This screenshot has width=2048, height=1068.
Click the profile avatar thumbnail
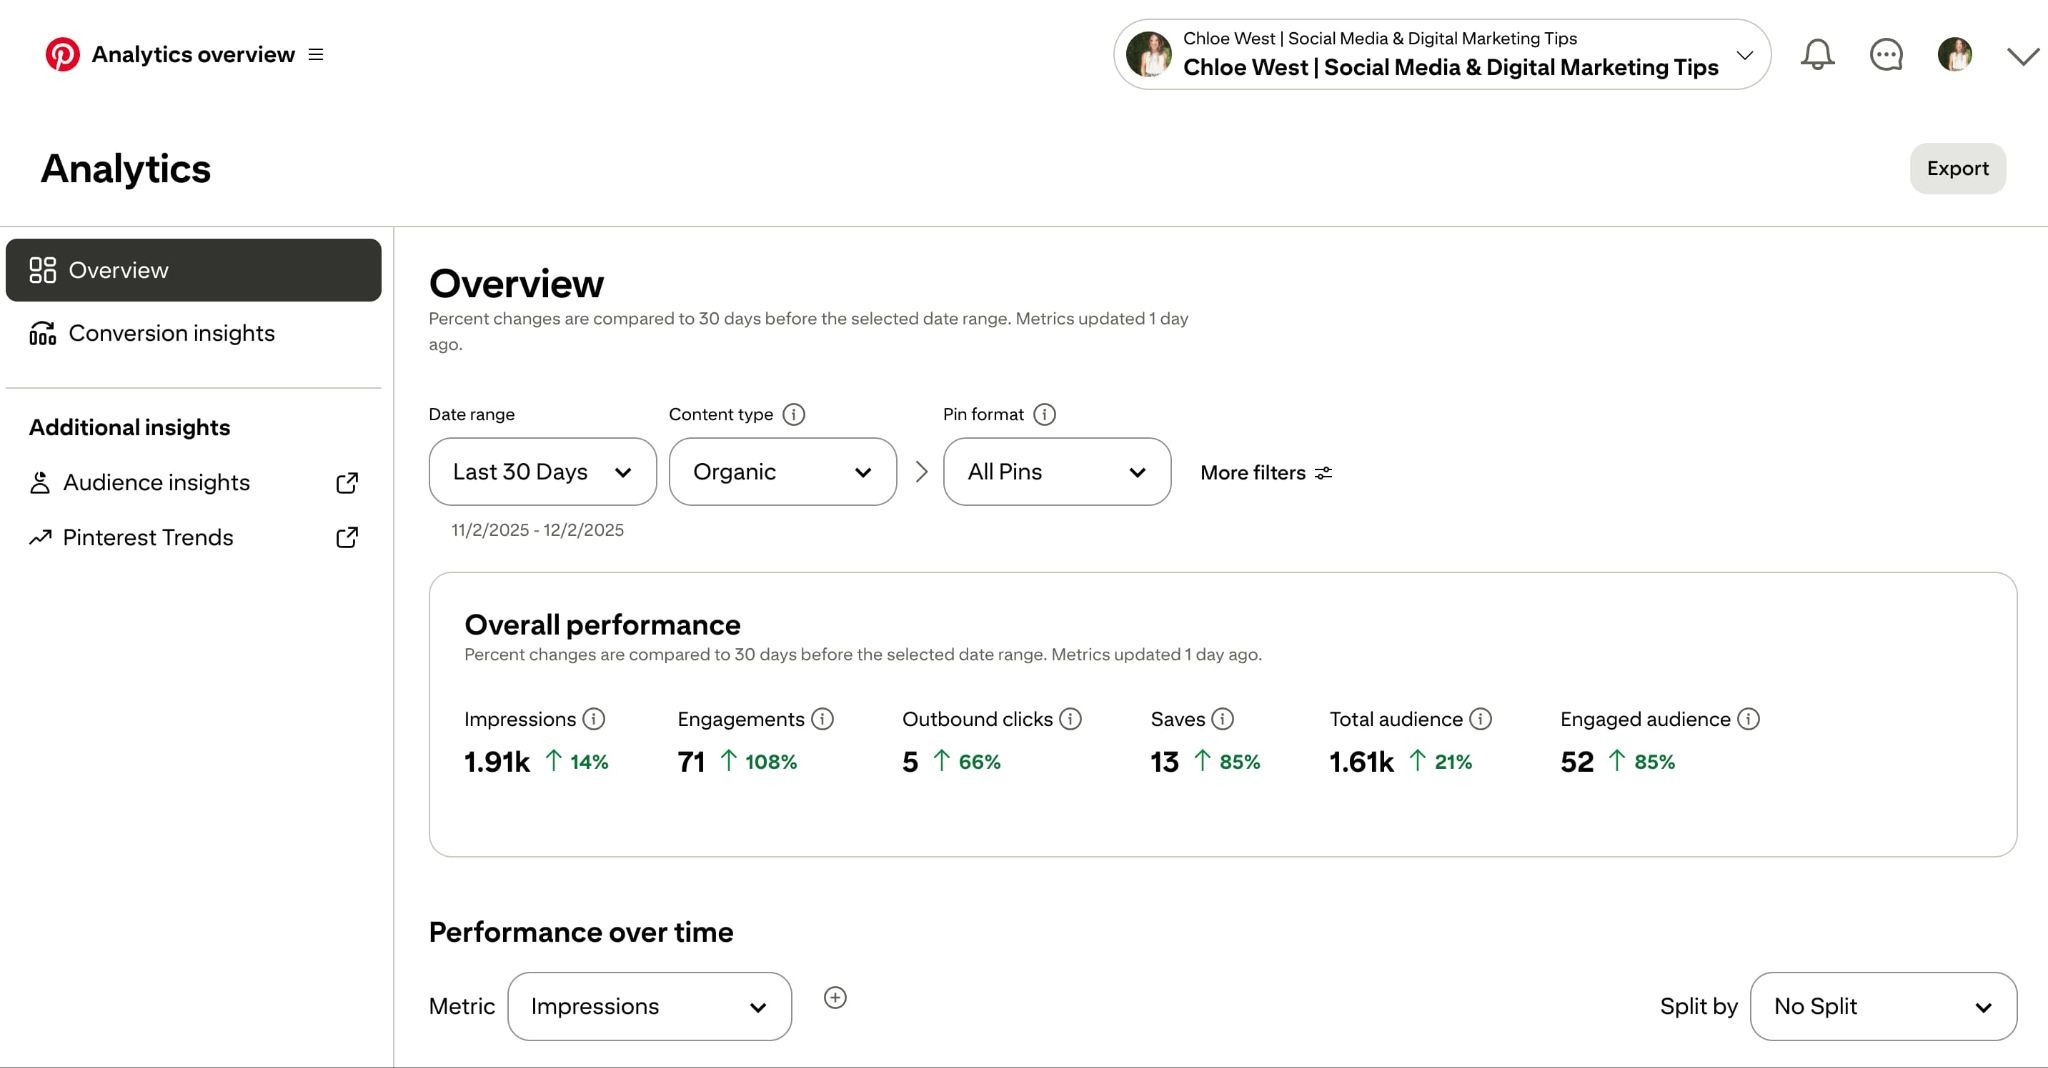click(1954, 54)
